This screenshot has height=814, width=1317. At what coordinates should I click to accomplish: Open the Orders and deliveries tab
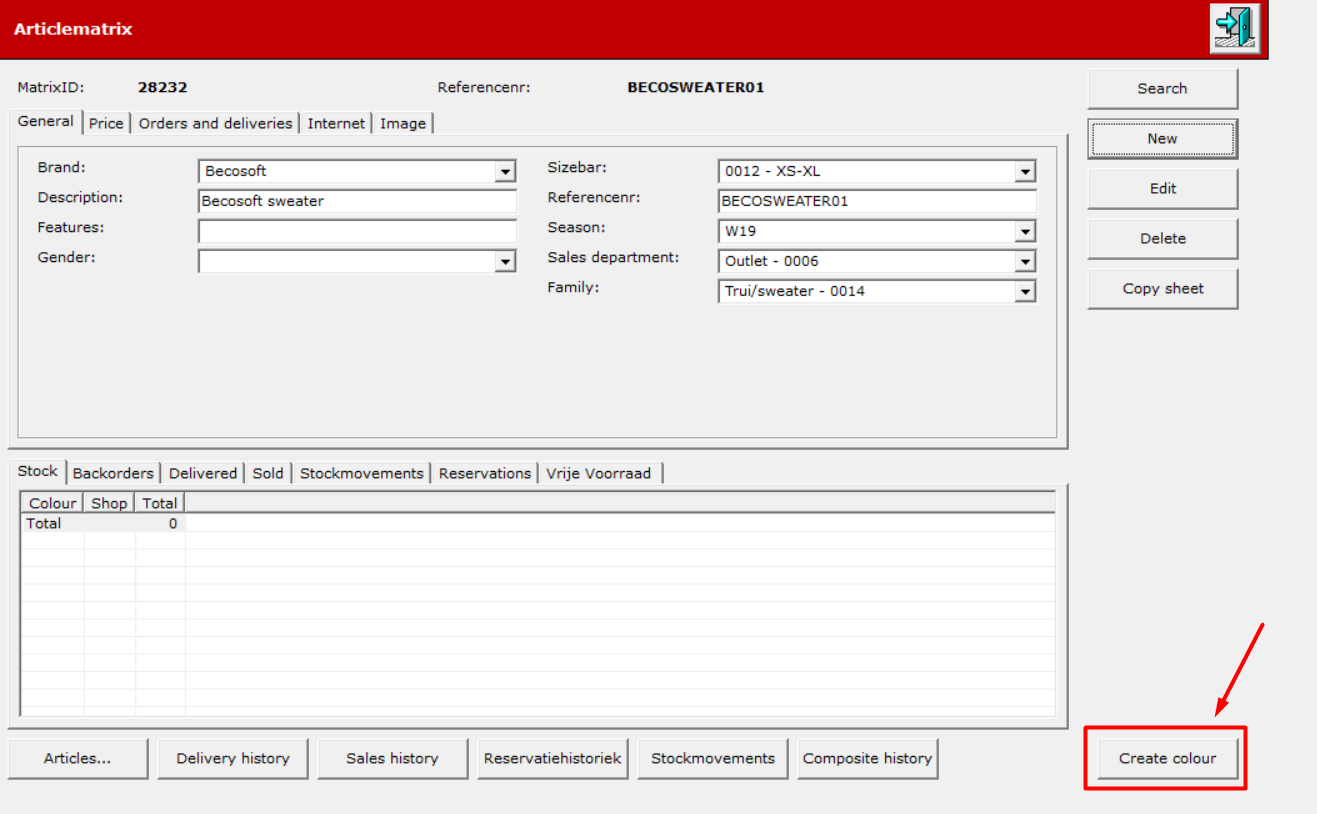point(215,123)
